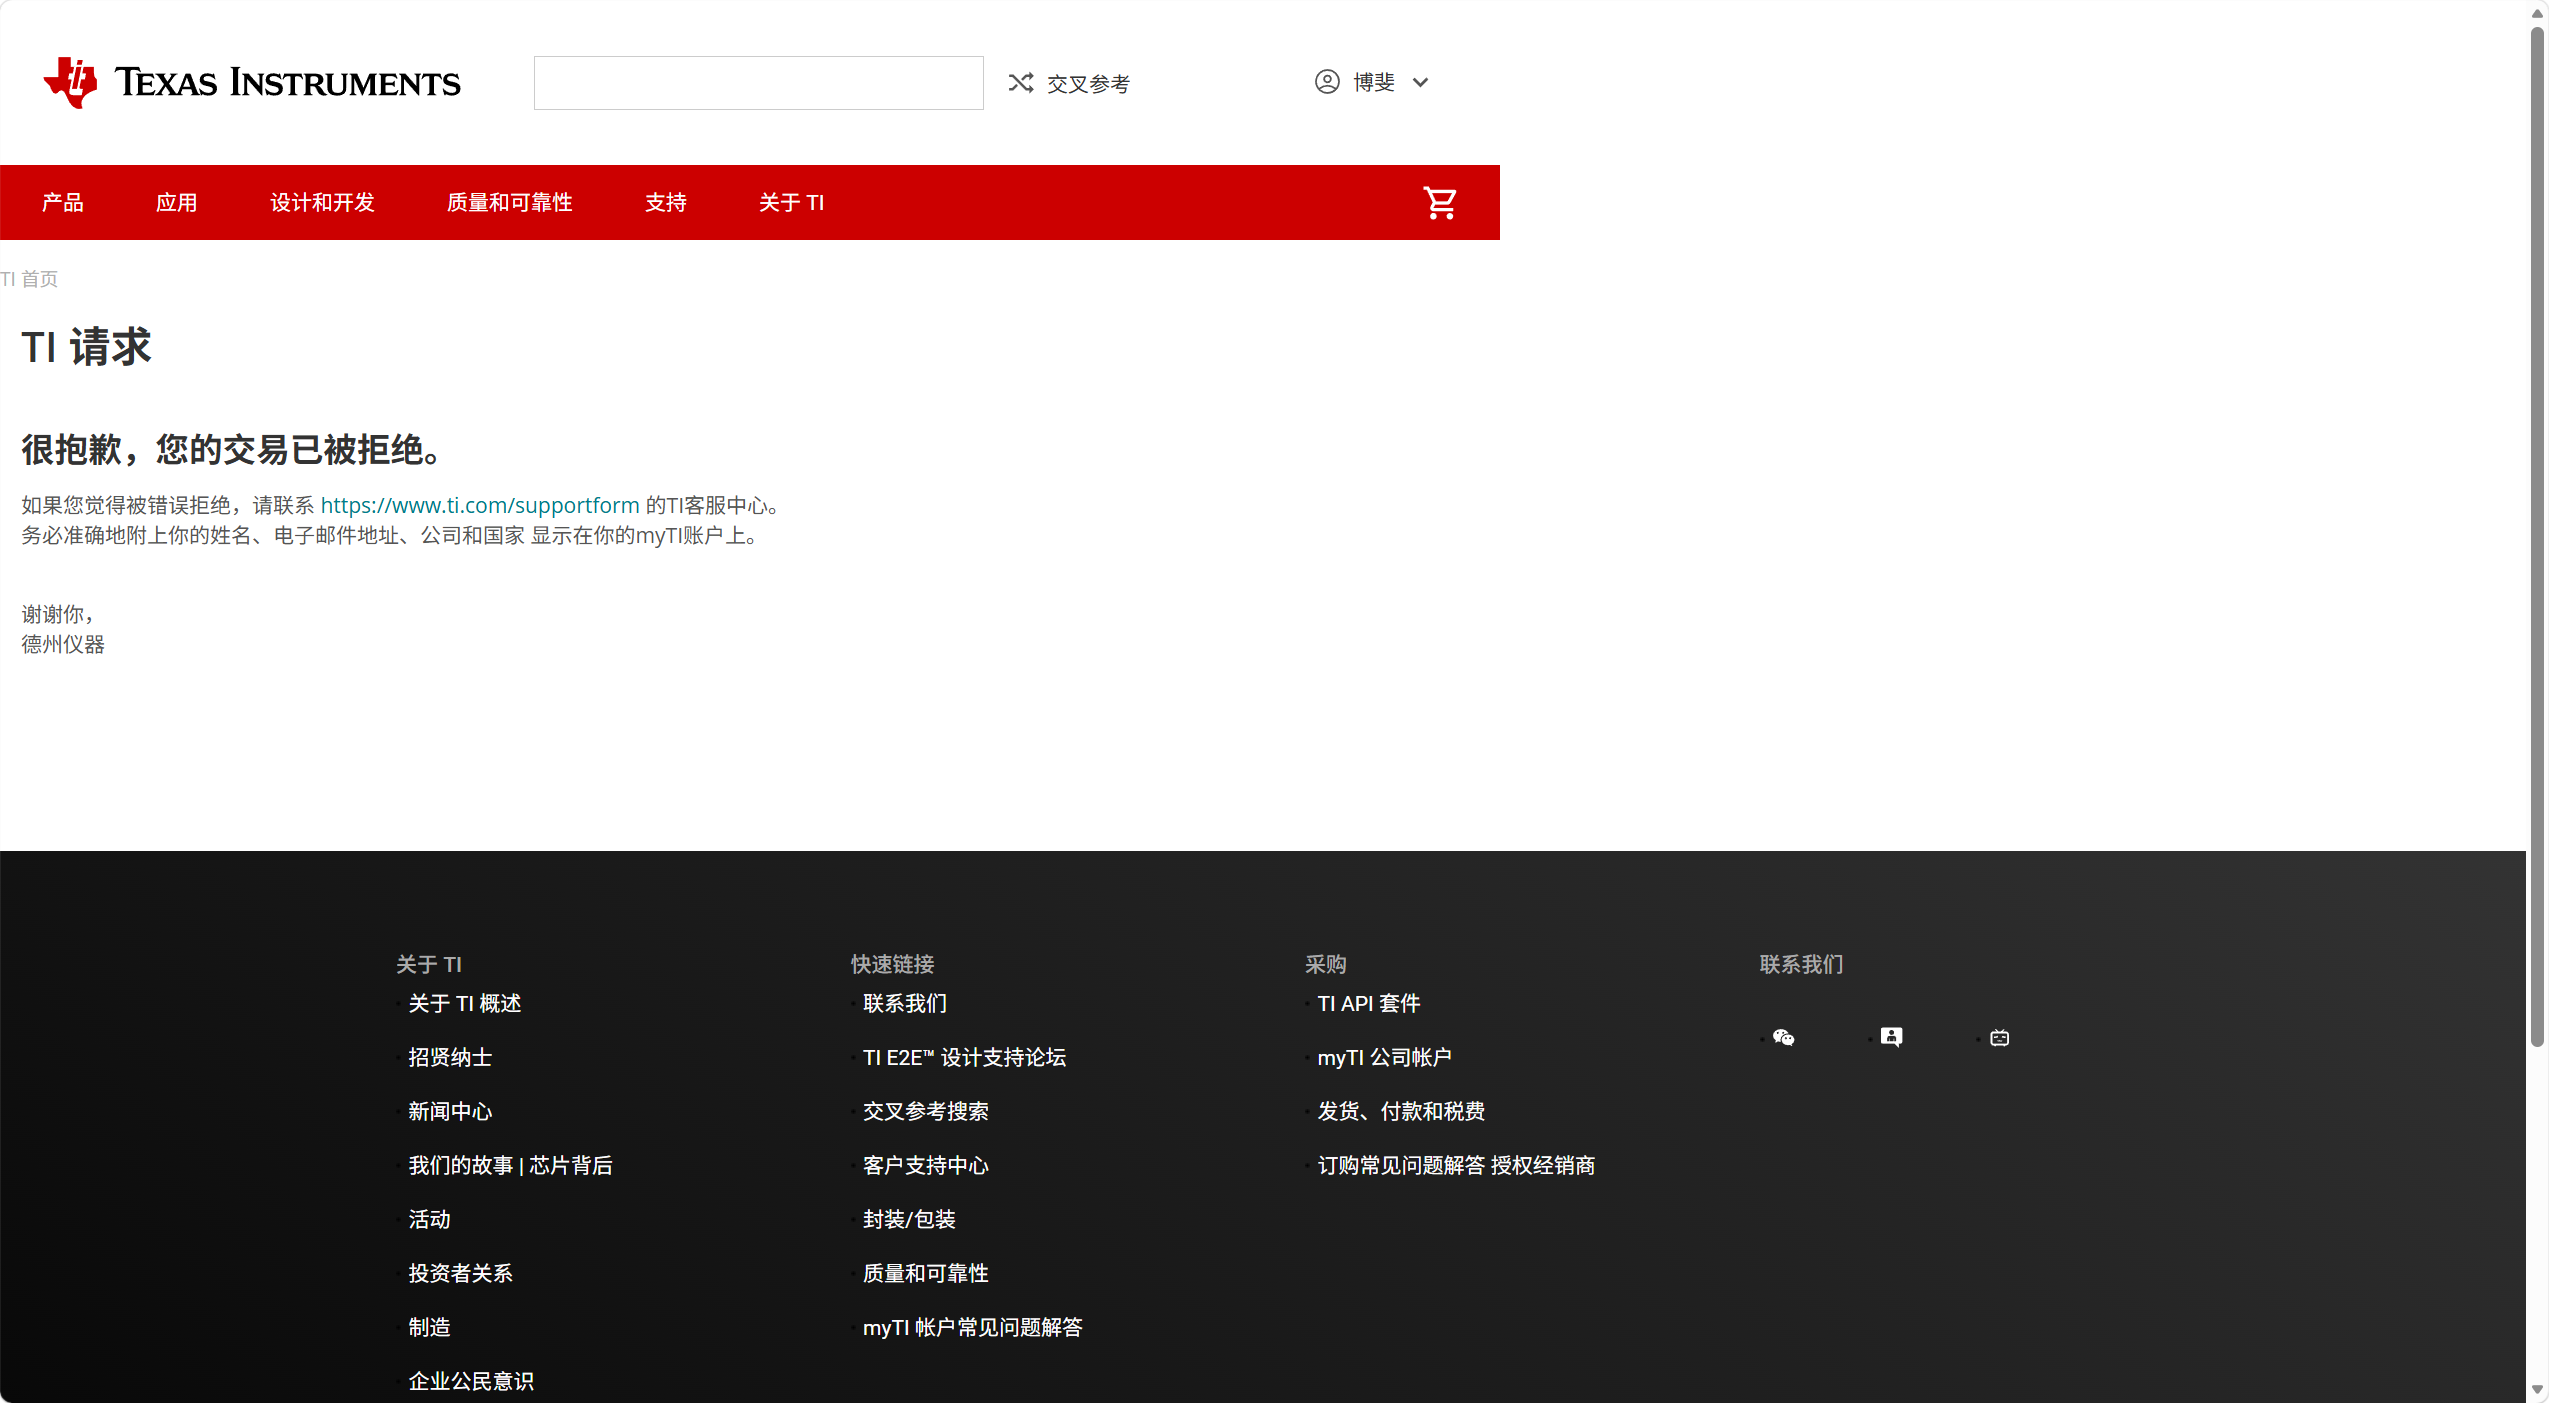
Task: Open 活动 footer link
Action: tap(429, 1220)
